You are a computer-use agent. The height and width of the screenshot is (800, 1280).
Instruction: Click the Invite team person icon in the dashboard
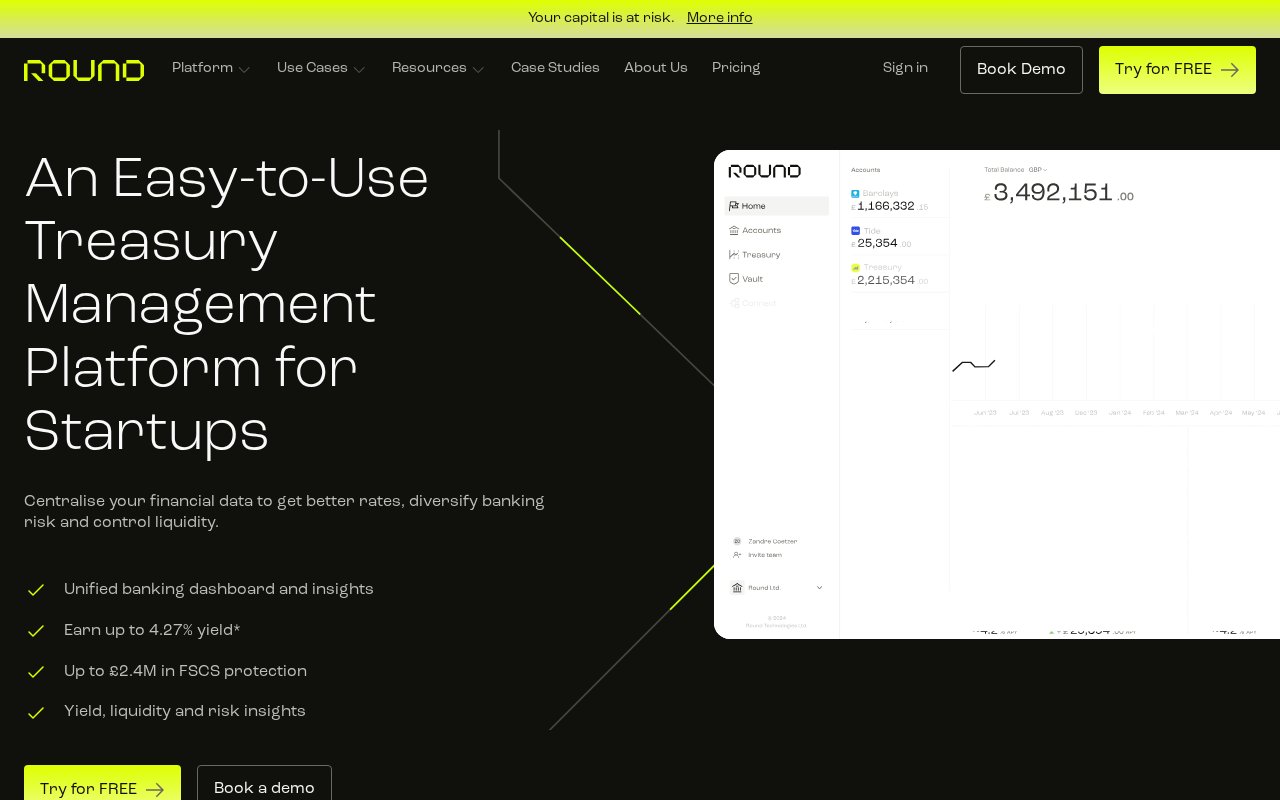click(x=737, y=555)
